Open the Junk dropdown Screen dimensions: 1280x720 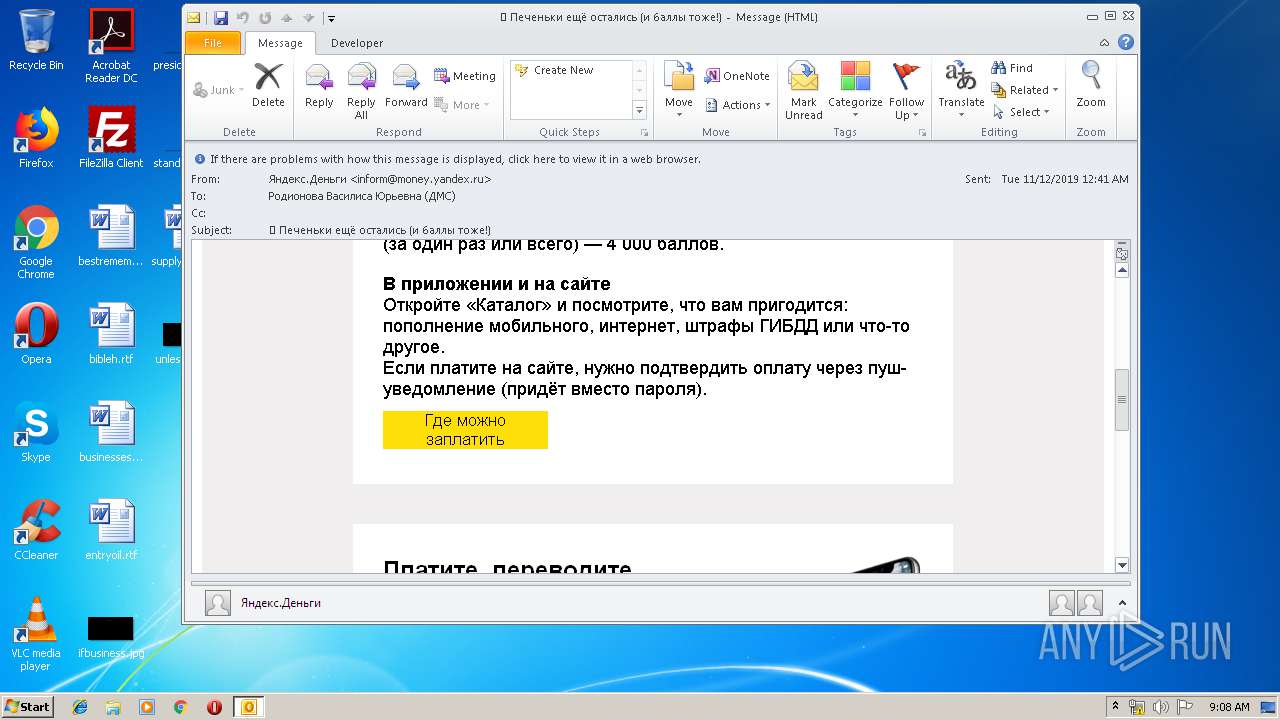(218, 90)
